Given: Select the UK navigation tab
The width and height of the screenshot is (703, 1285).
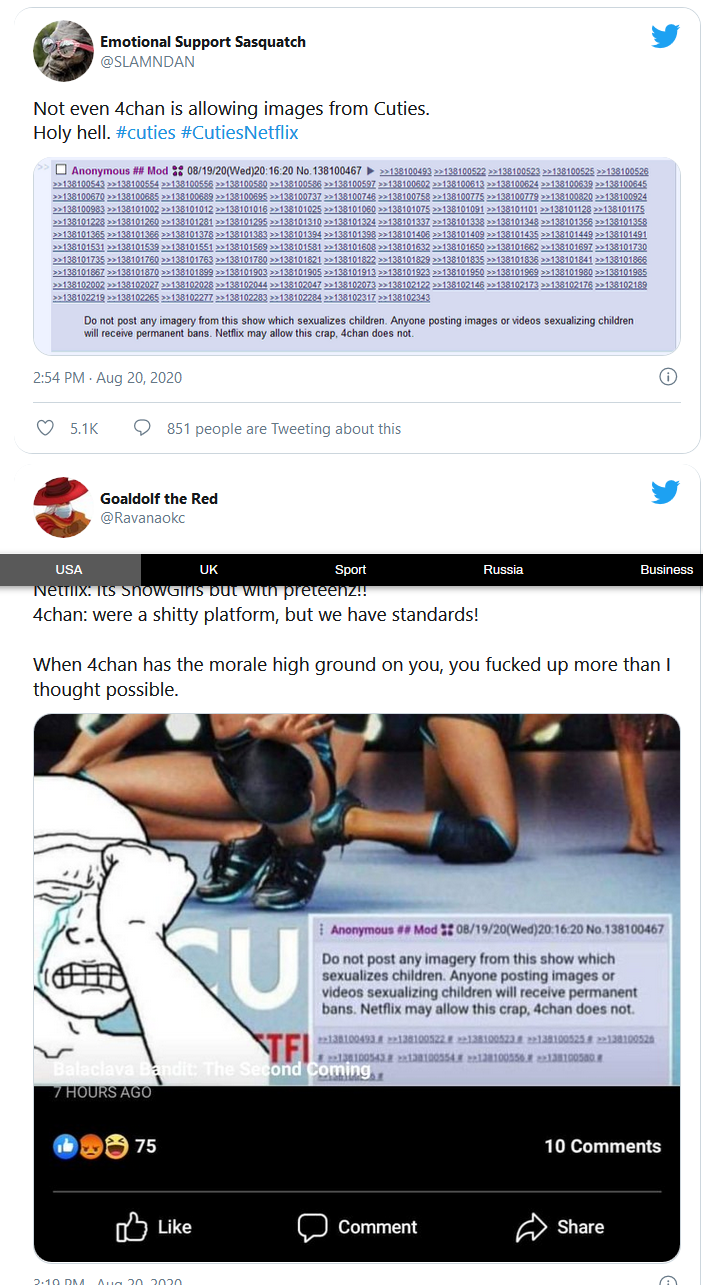Looking at the screenshot, I should coord(208,569).
